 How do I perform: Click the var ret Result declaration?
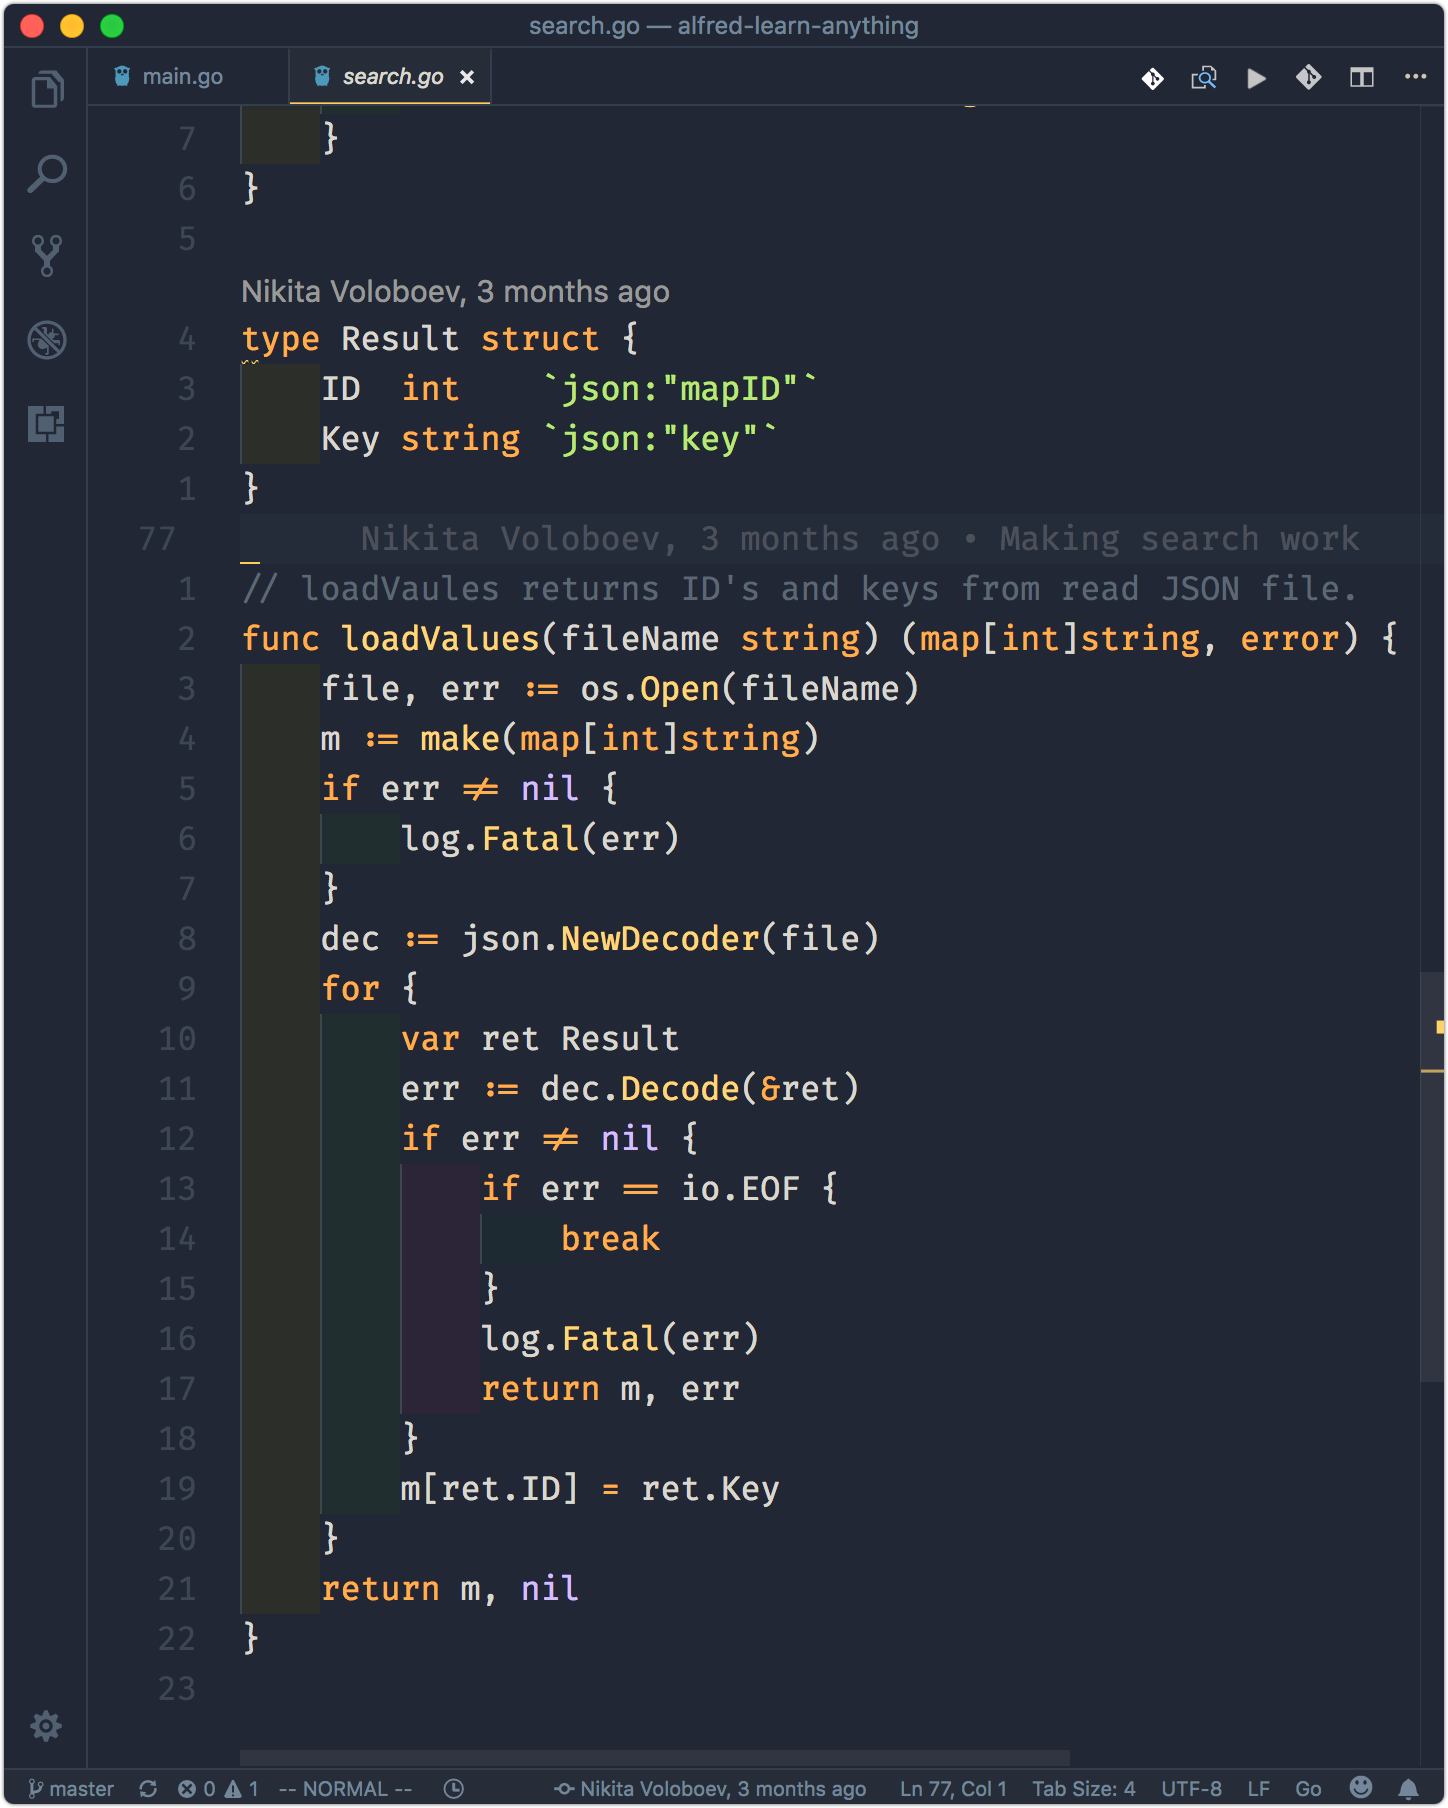[540, 1038]
